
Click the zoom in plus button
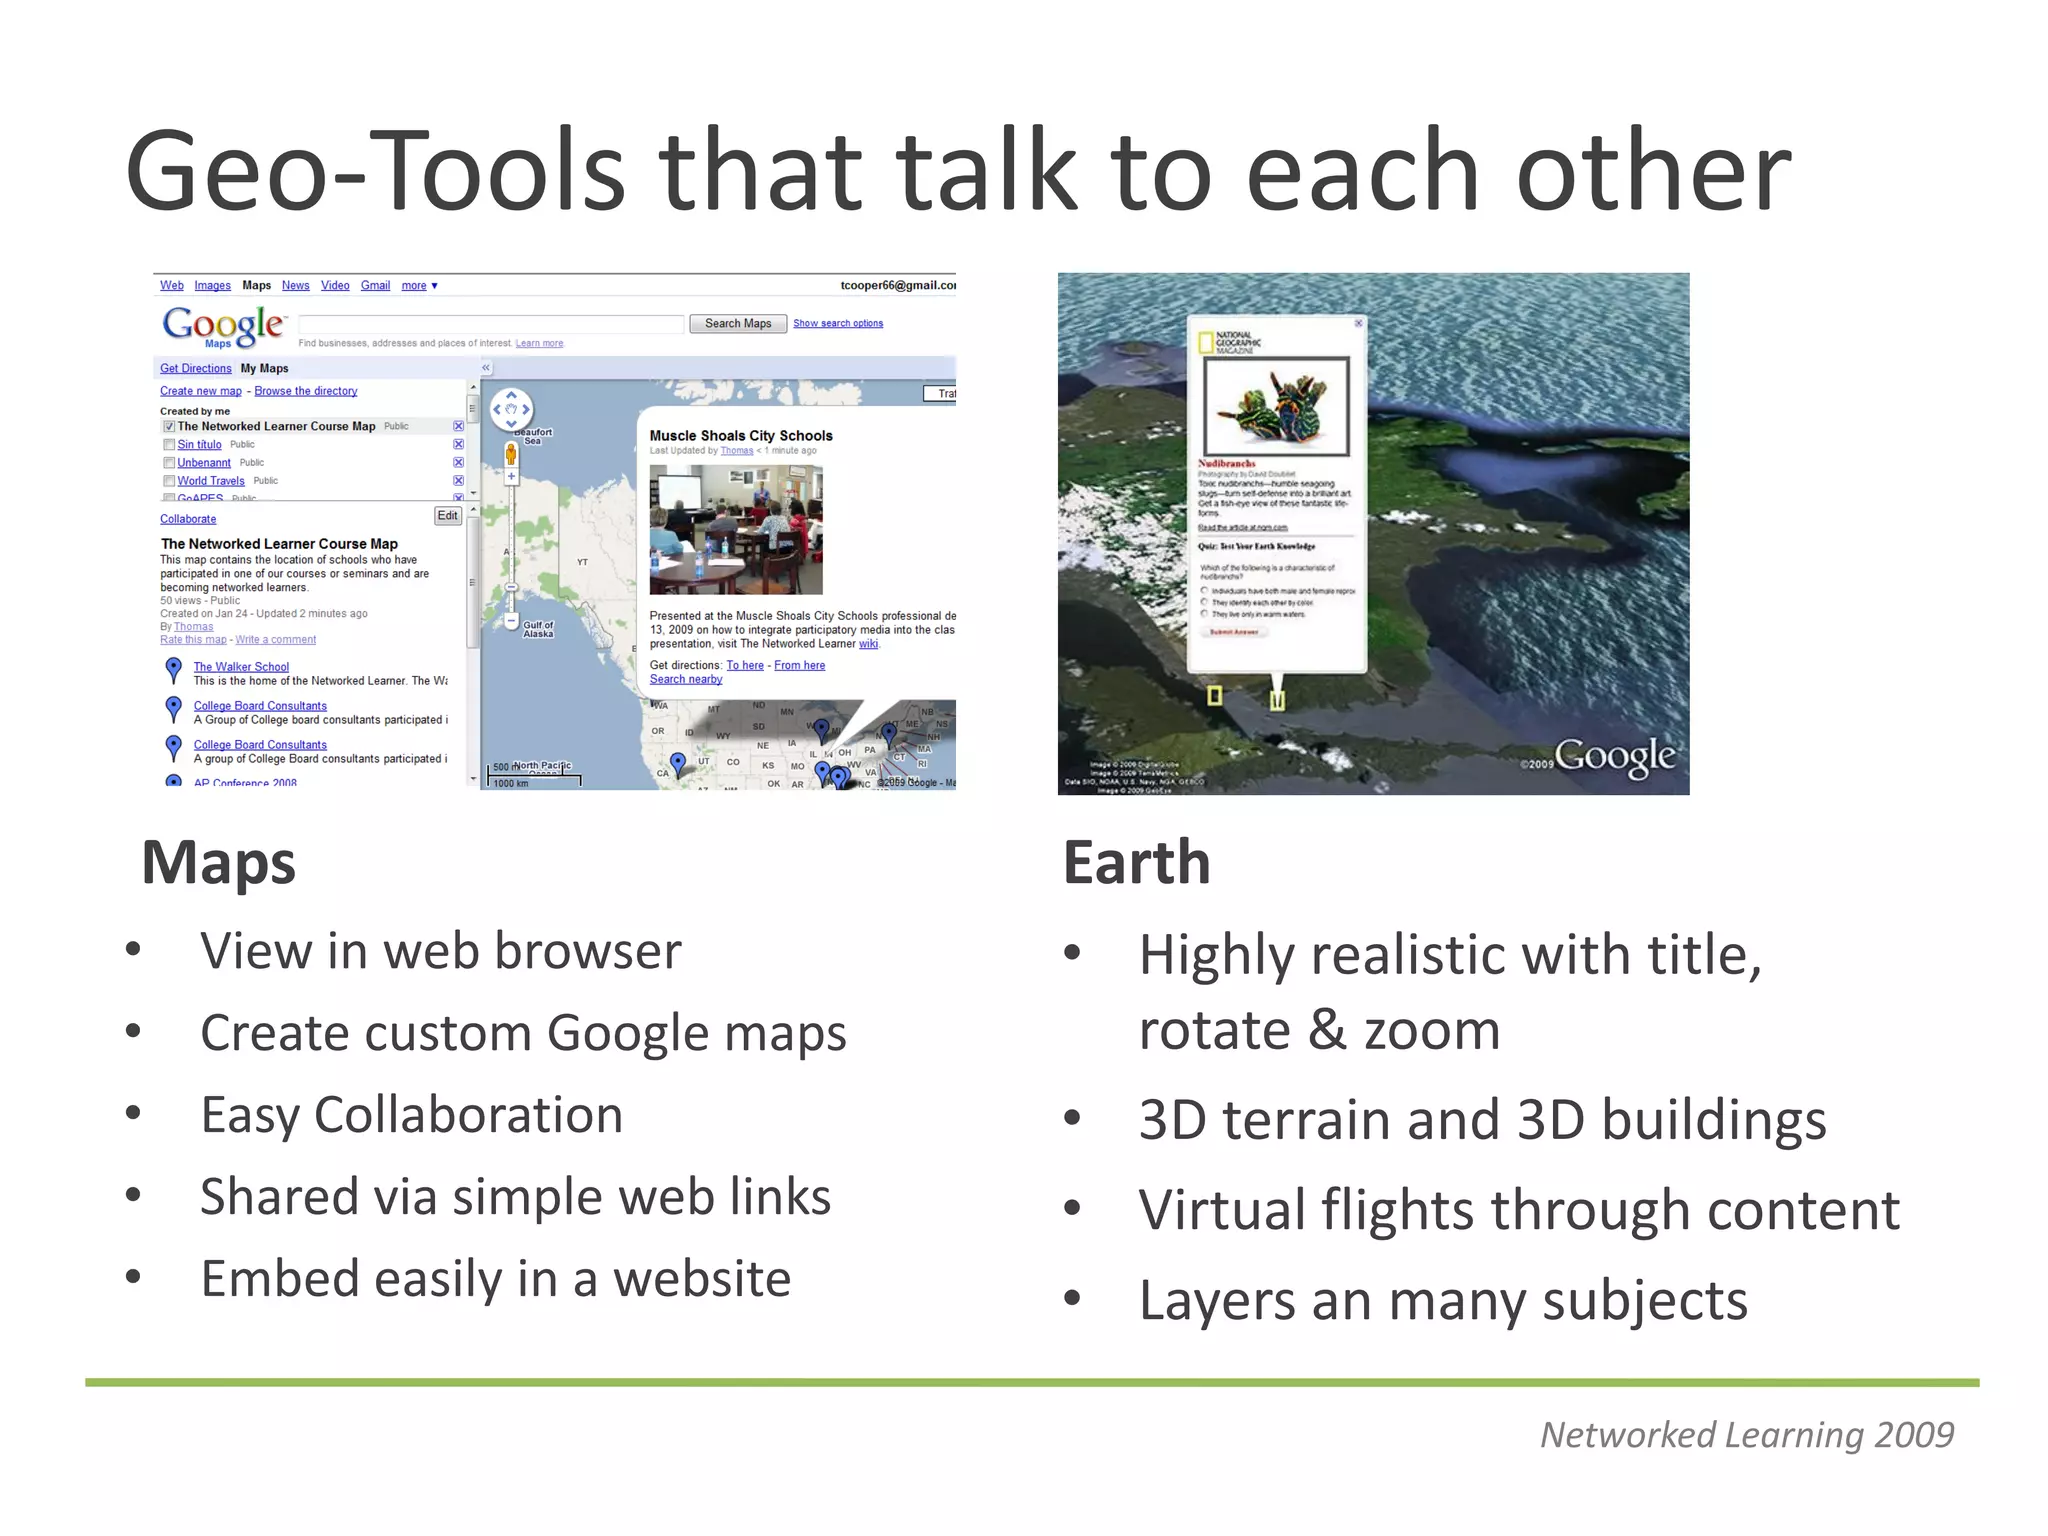(x=511, y=478)
